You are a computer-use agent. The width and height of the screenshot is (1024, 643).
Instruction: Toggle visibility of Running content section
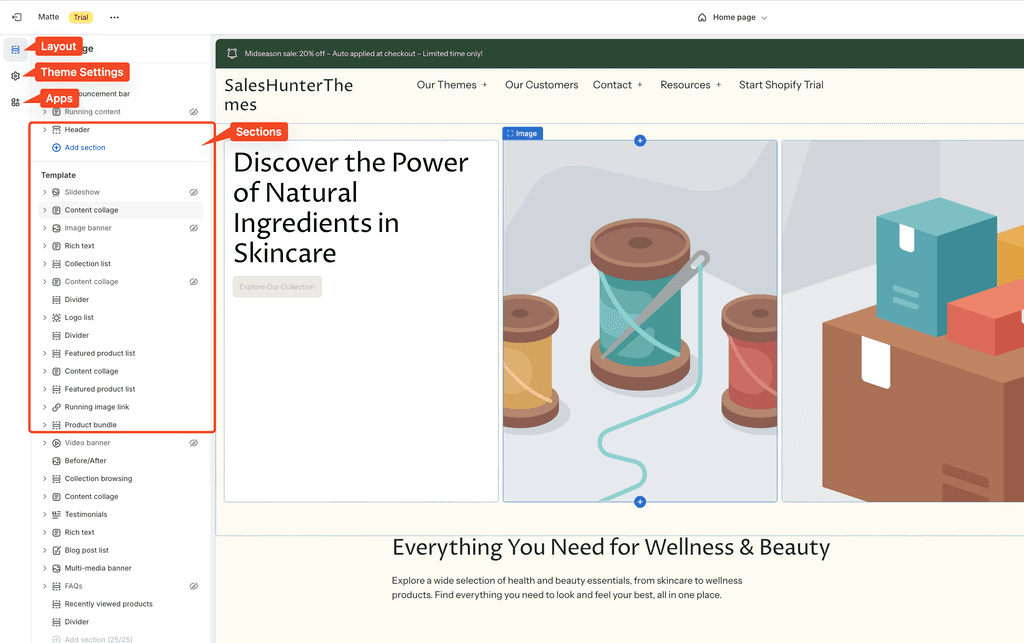(194, 112)
